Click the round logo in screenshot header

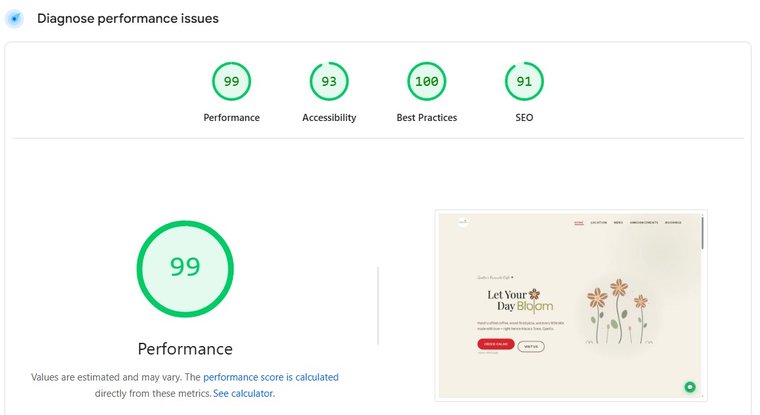(463, 223)
